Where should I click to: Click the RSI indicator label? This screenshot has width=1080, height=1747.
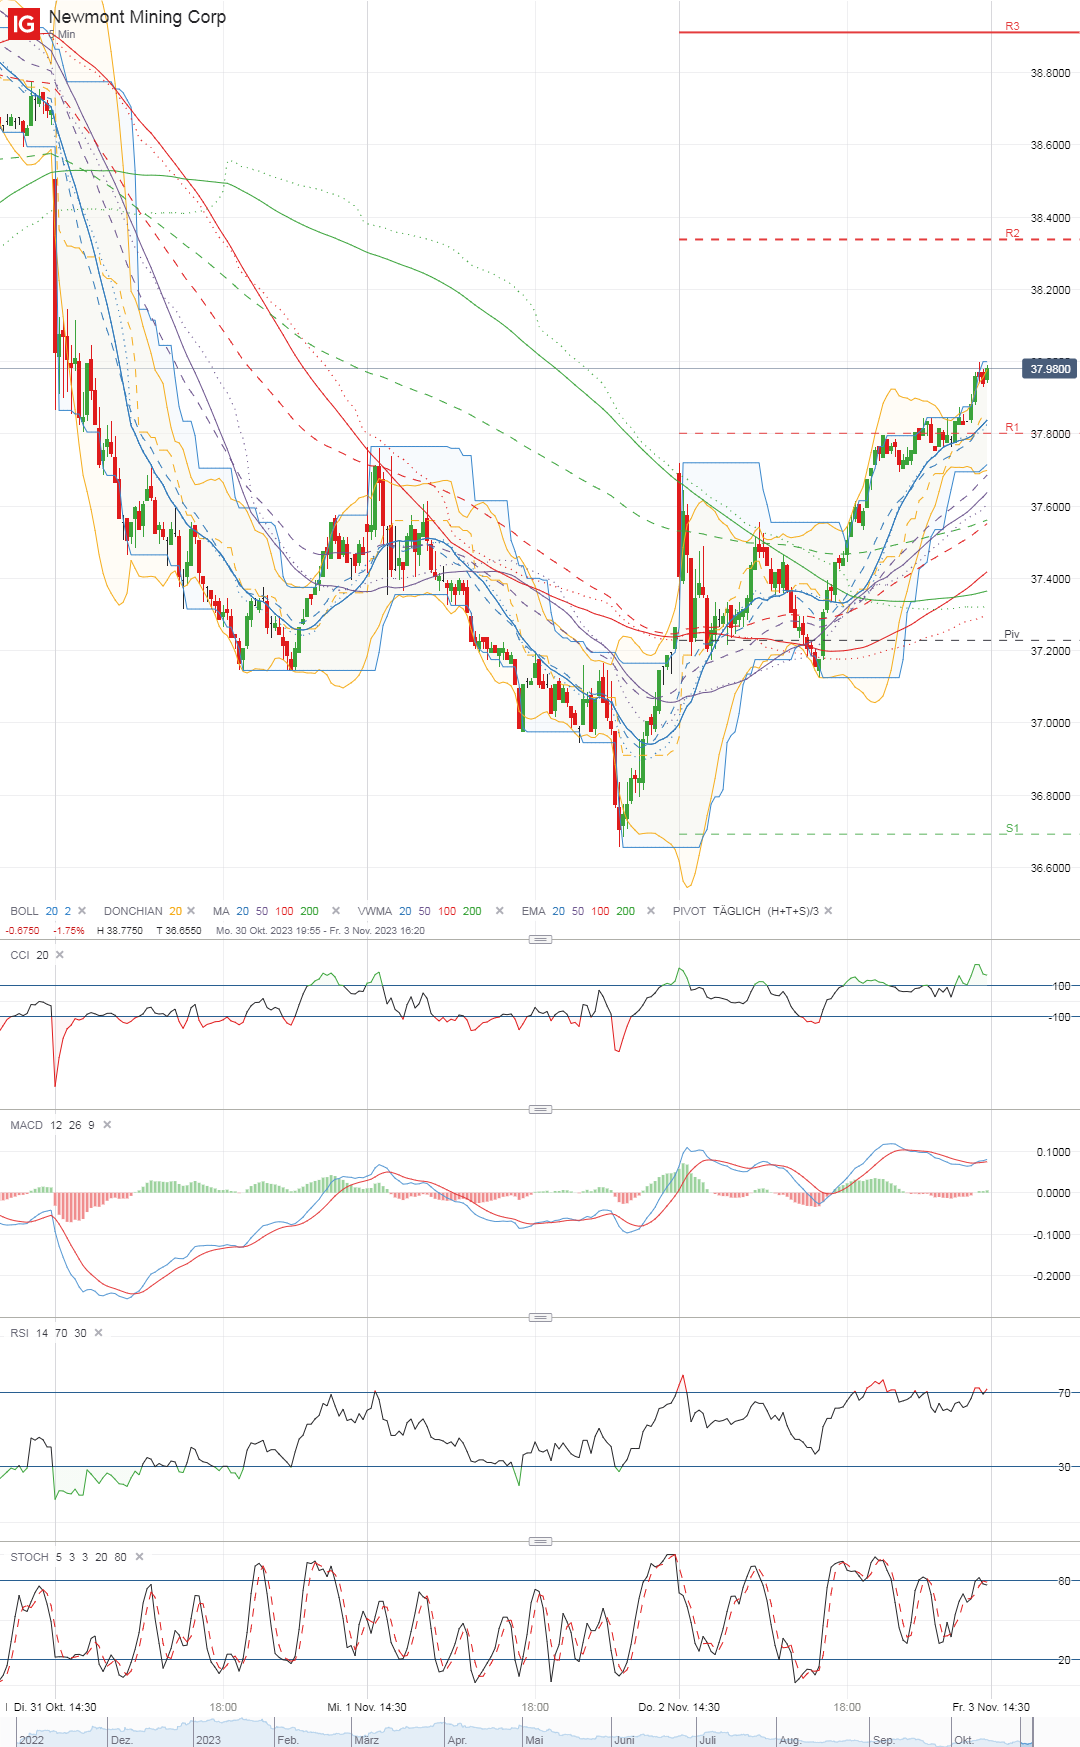coord(19,1333)
